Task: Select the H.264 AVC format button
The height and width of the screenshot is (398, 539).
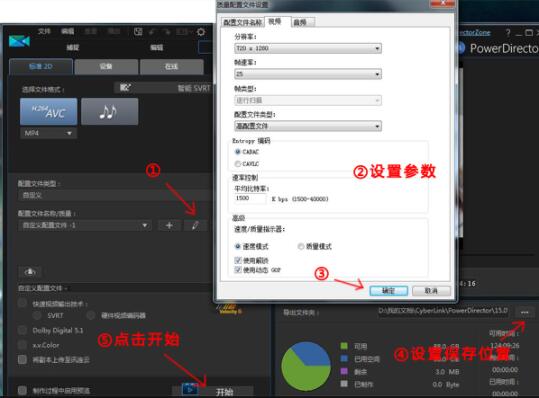Action: [48, 111]
